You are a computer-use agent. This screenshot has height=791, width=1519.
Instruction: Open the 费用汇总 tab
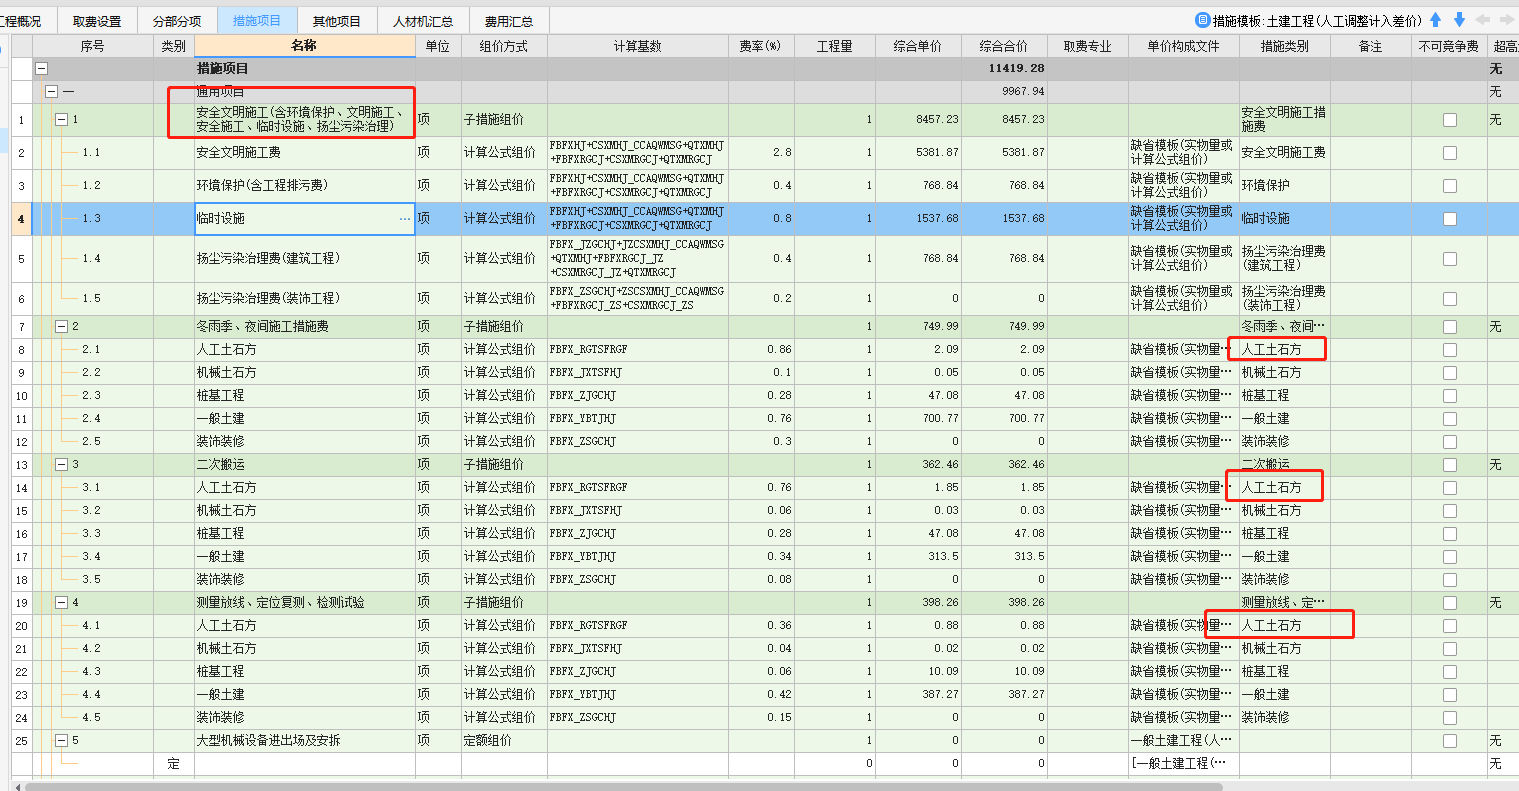click(509, 21)
